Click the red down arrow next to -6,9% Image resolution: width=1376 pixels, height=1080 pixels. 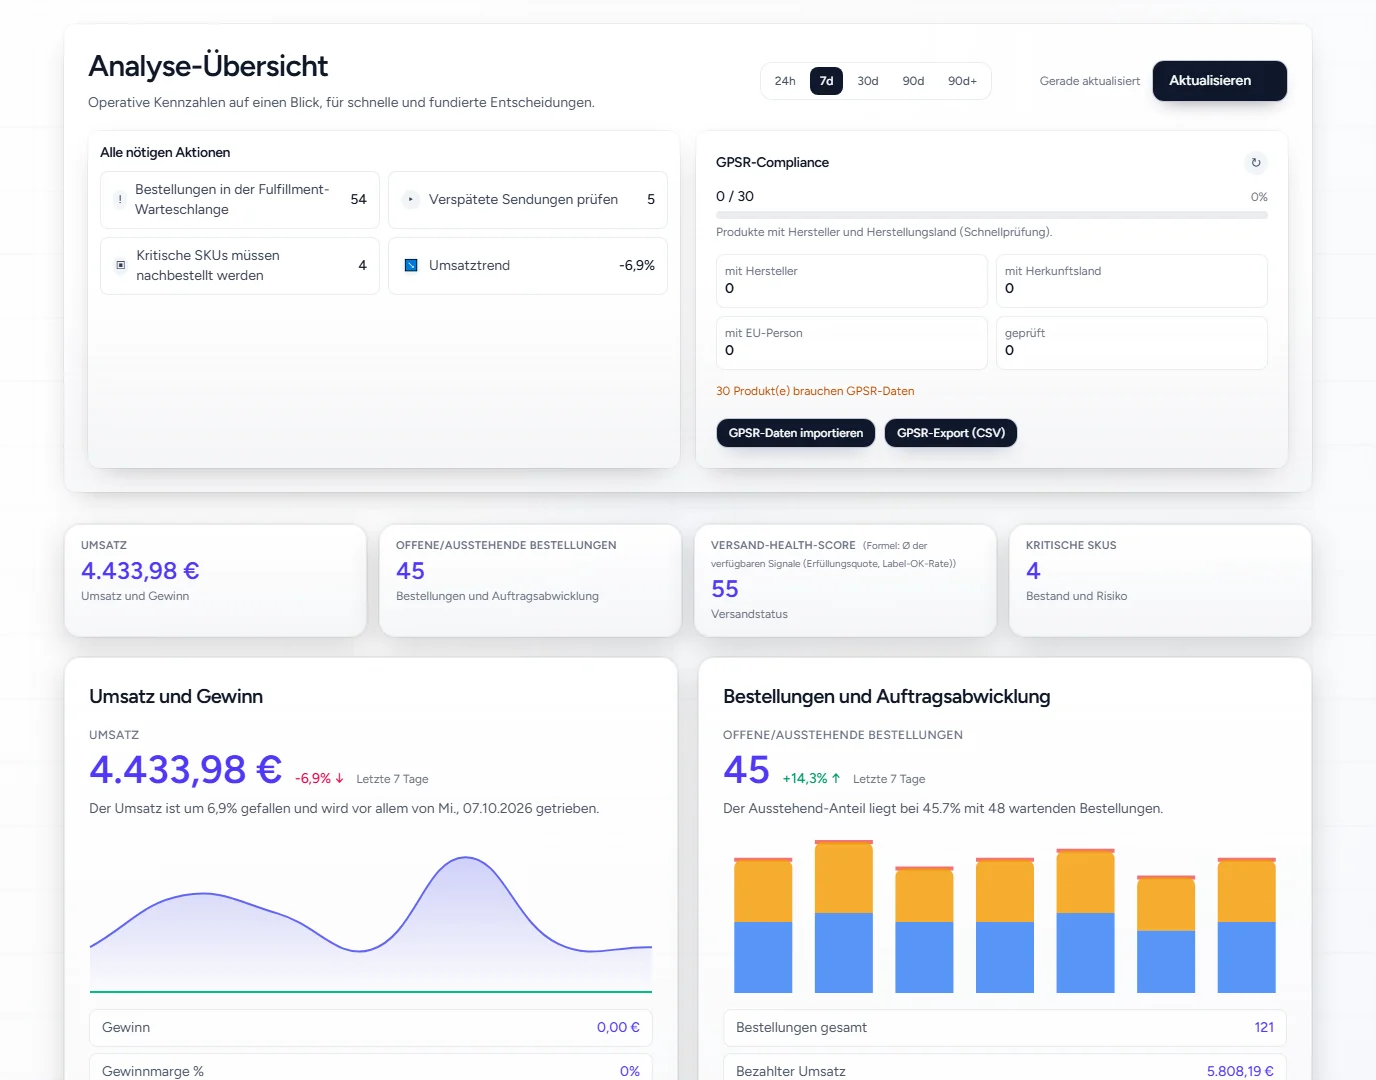[340, 778]
